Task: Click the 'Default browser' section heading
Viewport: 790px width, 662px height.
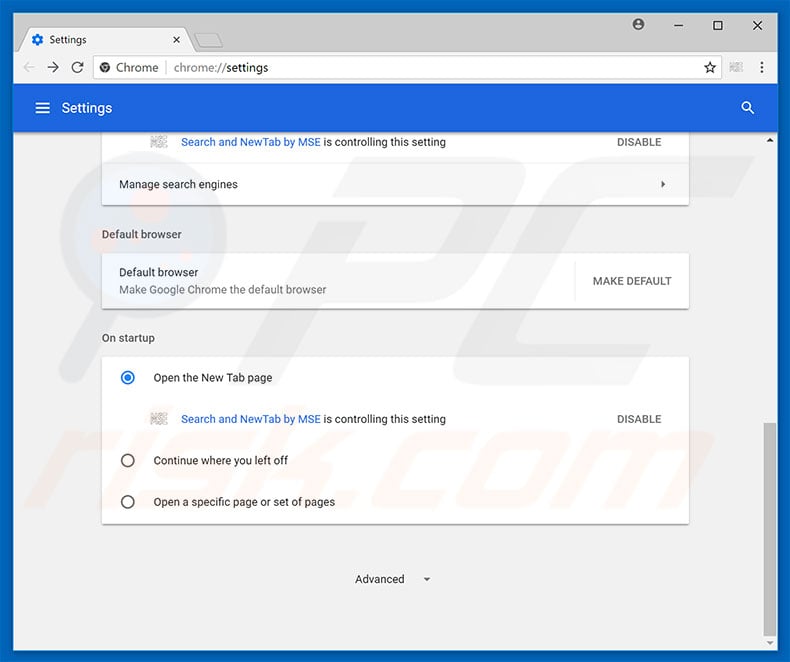Action: pyautogui.click(x=142, y=234)
